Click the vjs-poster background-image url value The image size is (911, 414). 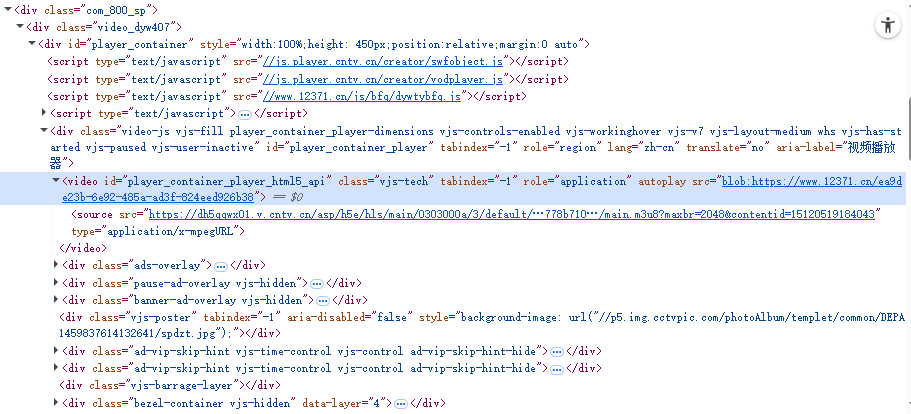pyautogui.click(x=482, y=325)
